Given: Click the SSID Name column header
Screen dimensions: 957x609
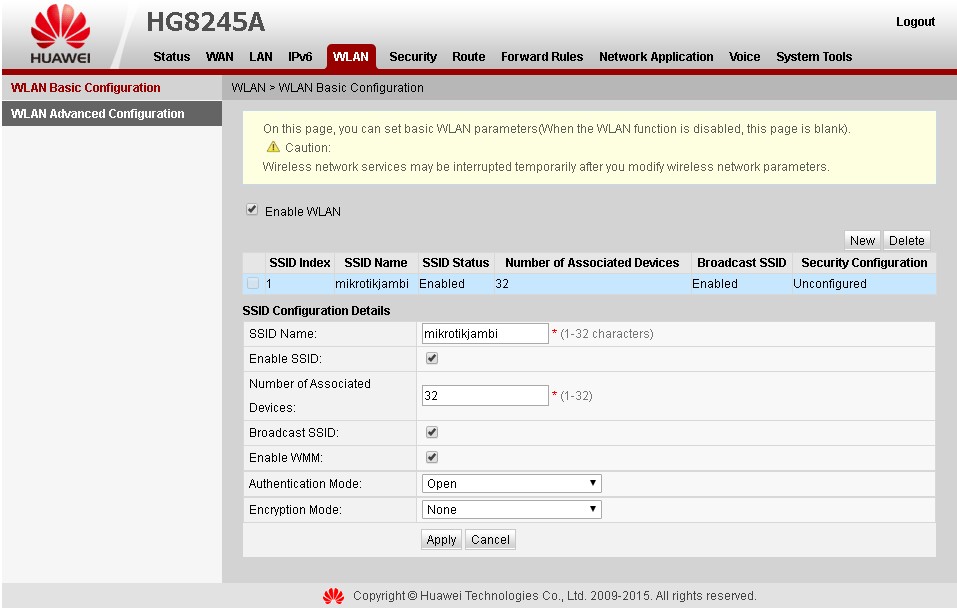Looking at the screenshot, I should 375,263.
